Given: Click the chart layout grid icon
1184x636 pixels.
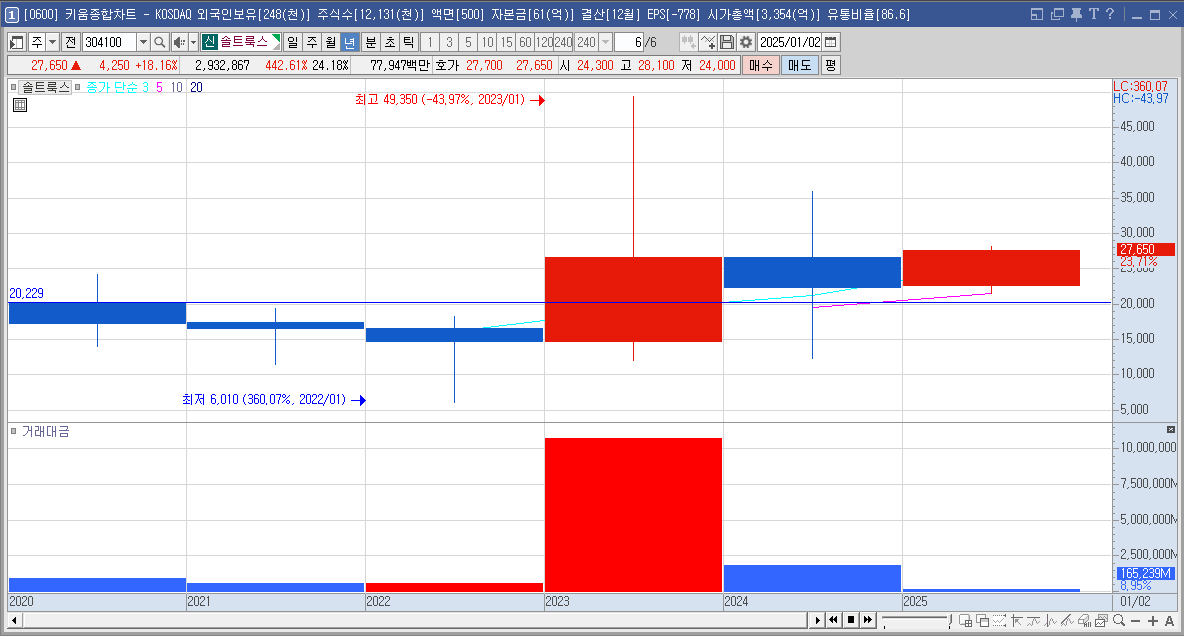Looking at the screenshot, I should click(x=965, y=621).
